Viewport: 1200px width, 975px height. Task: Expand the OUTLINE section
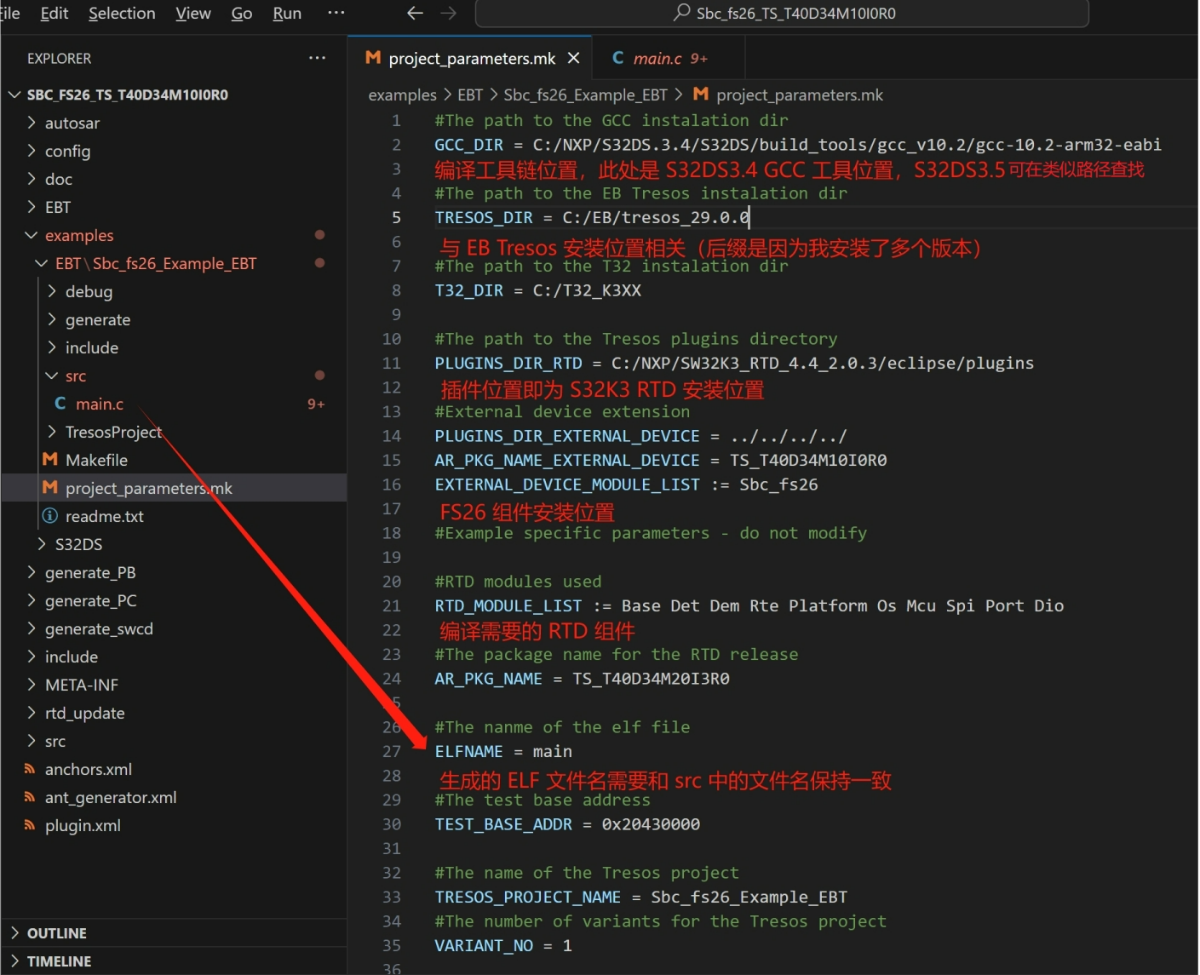click(x=57, y=933)
